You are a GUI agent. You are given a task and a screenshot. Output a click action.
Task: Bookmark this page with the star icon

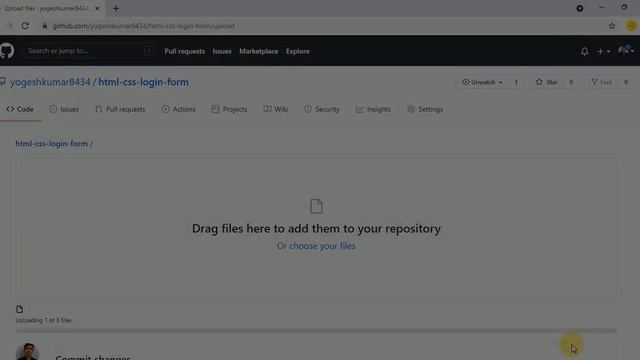click(612, 26)
